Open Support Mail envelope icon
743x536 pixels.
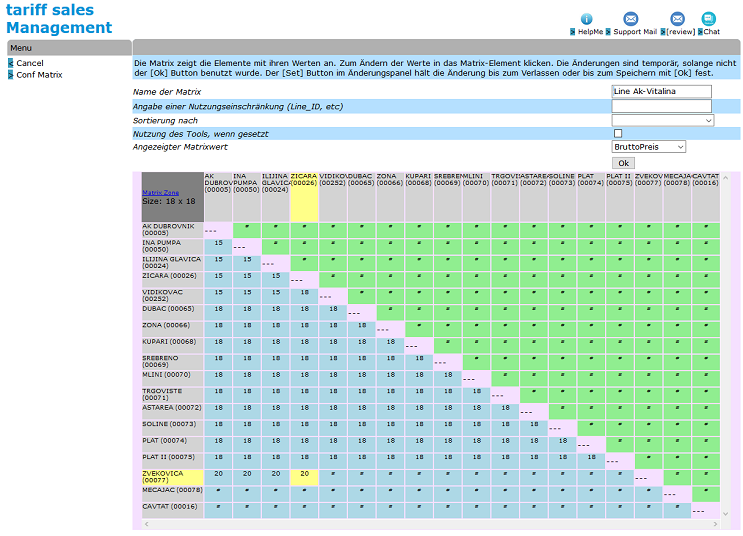[x=630, y=19]
